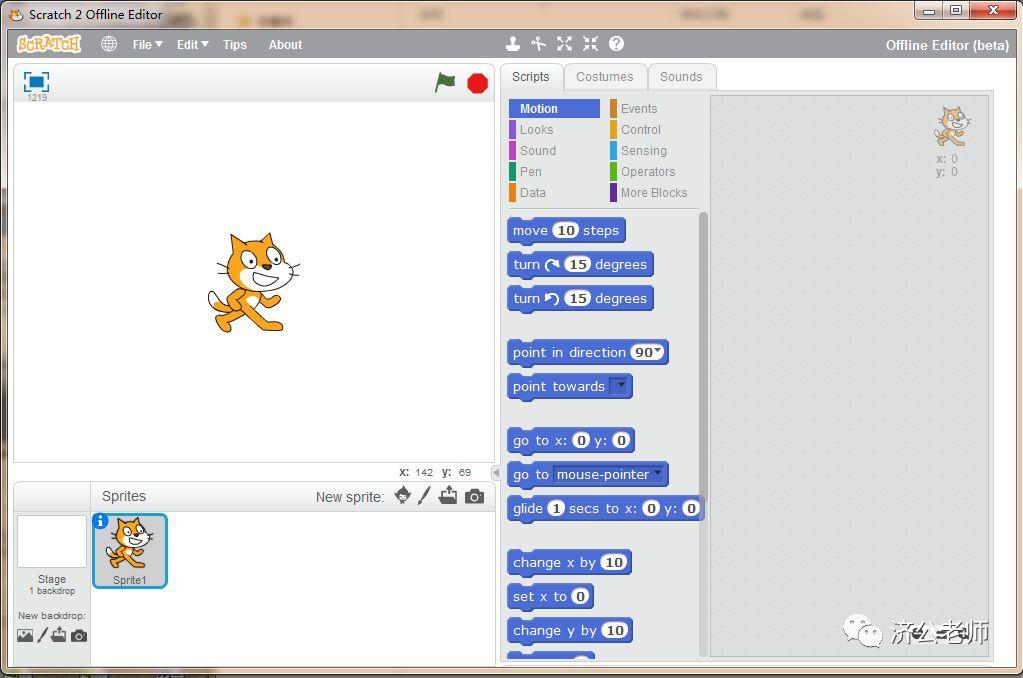The image size is (1023, 678).
Task: Click the Scratch logo
Action: [x=49, y=44]
